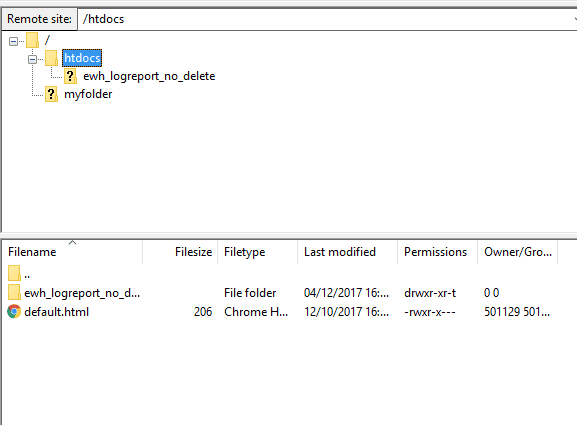577x425 pixels.
Task: Click question-mark icon beside ewh_logreport_no_delete
Action: coord(70,76)
